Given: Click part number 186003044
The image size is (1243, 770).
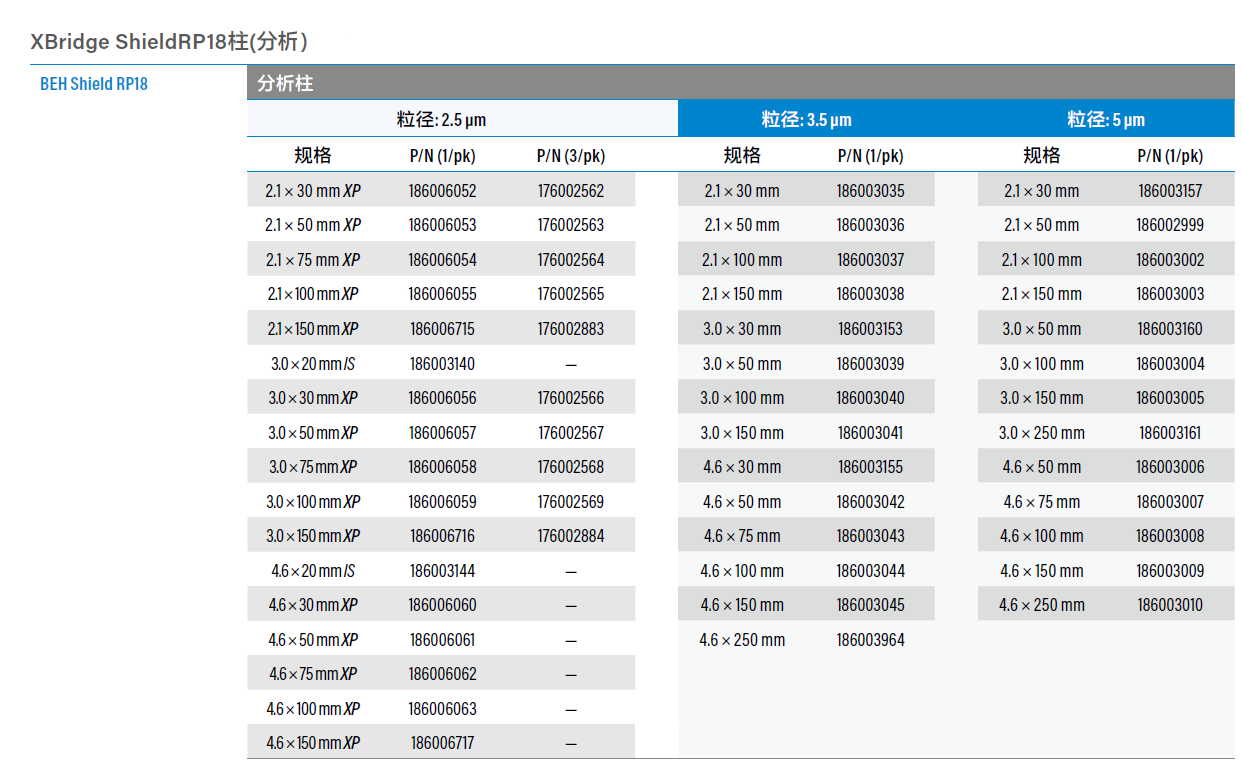Looking at the screenshot, I should click(870, 571).
